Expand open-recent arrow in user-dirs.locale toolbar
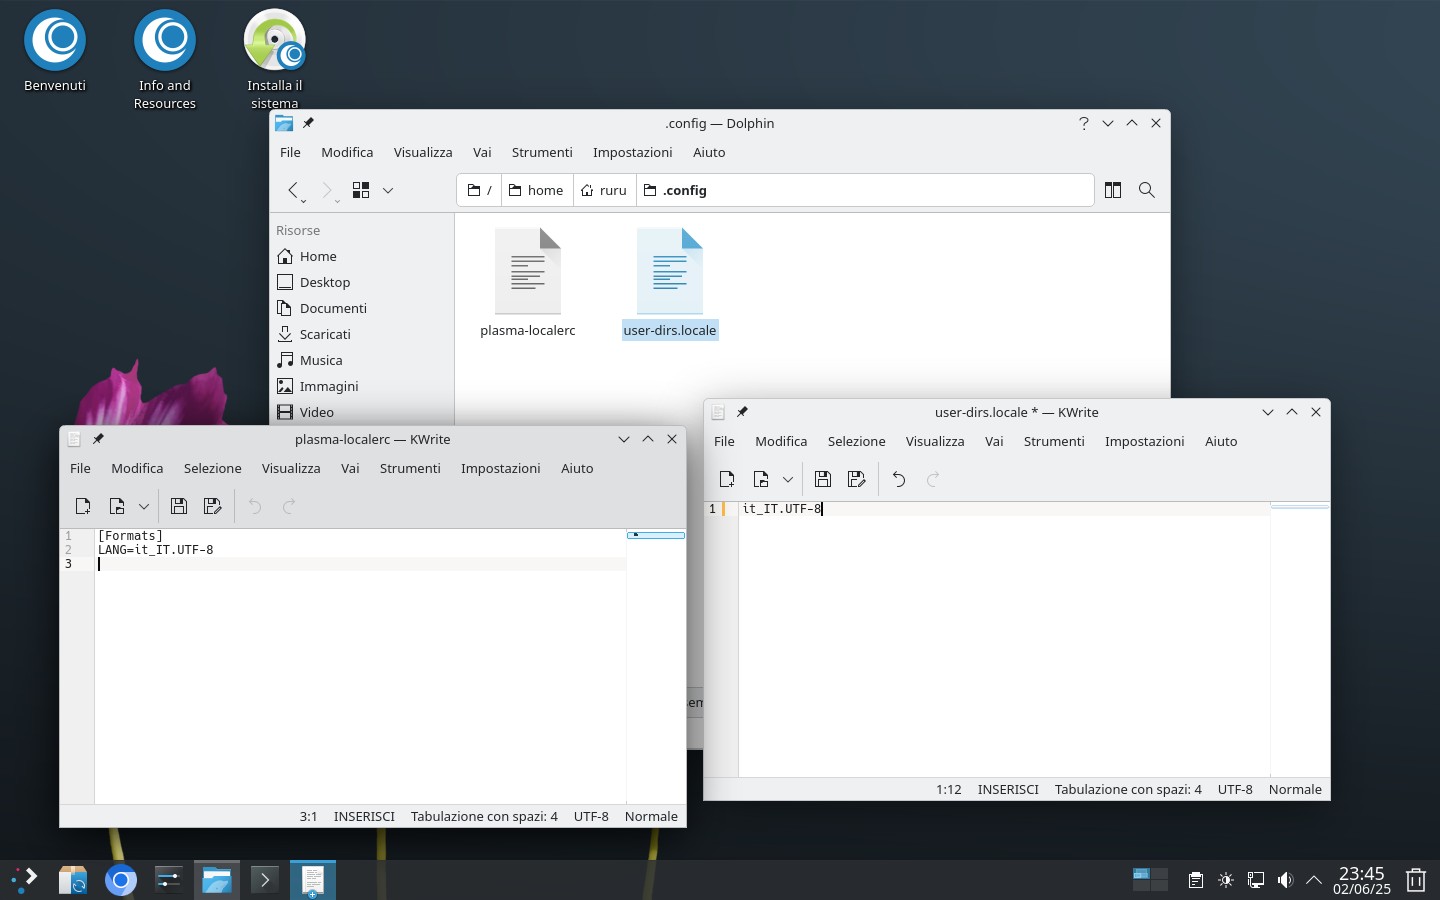Screen dimensions: 1440x900 pyautogui.click(x=788, y=479)
